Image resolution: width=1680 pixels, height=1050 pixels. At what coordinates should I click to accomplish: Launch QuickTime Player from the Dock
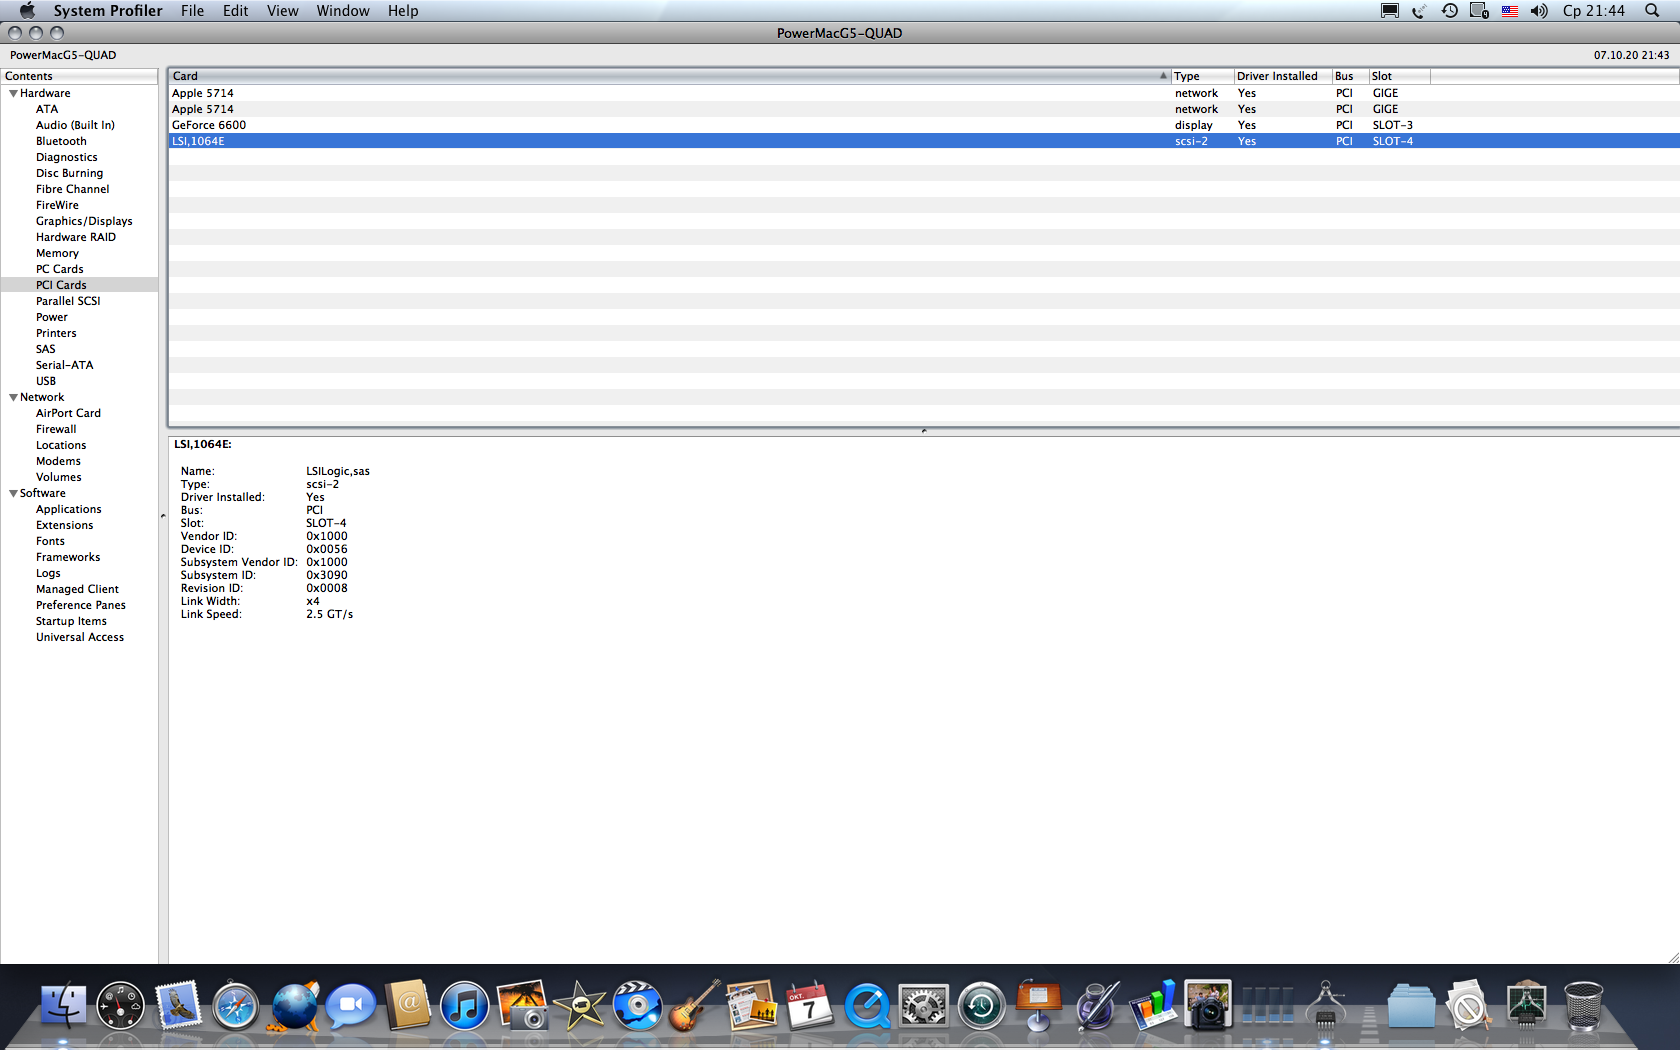tap(866, 1006)
